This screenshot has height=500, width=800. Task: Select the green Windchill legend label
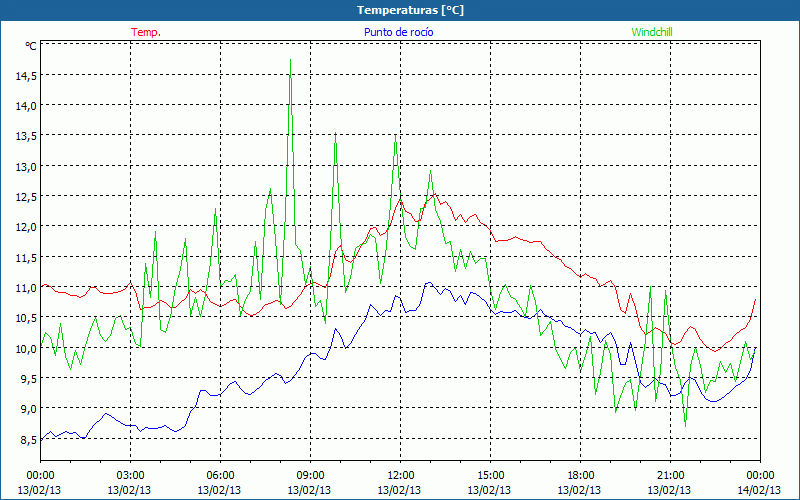pos(652,32)
